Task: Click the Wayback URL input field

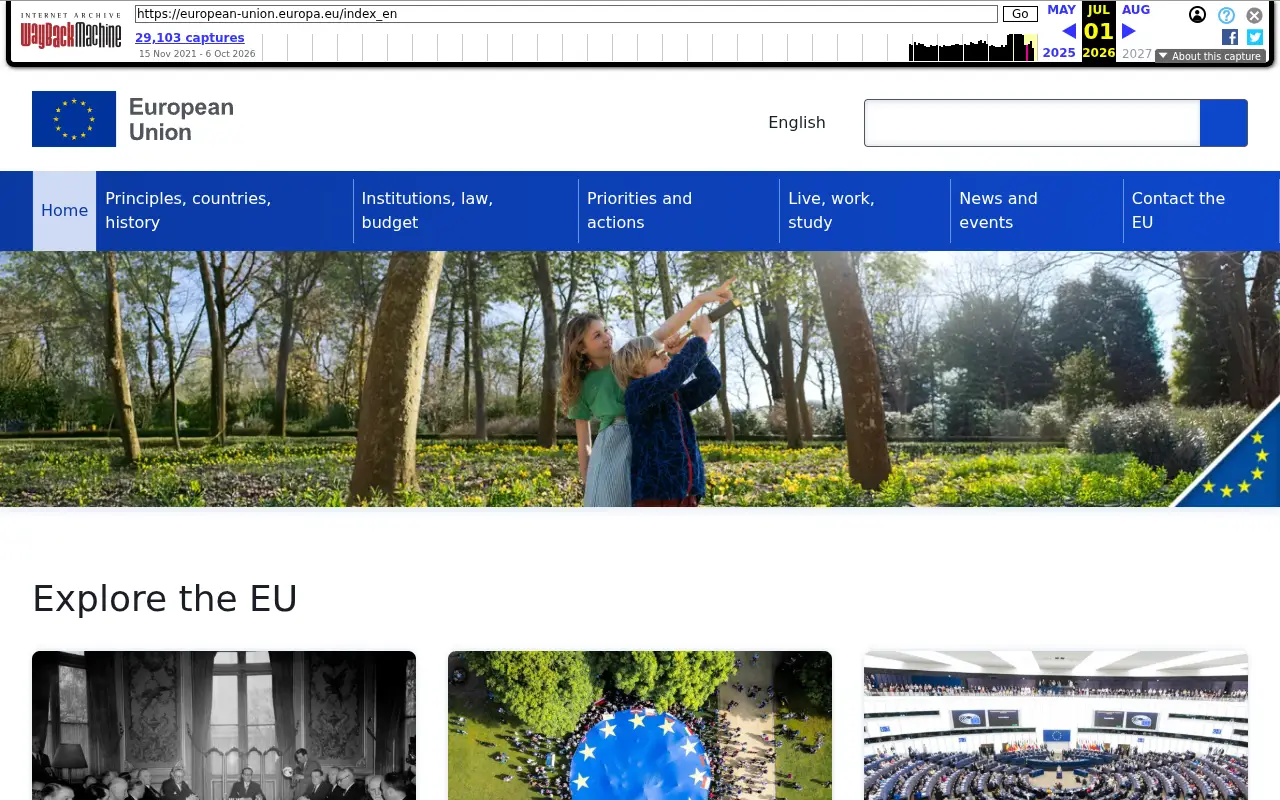Action: coord(566,14)
